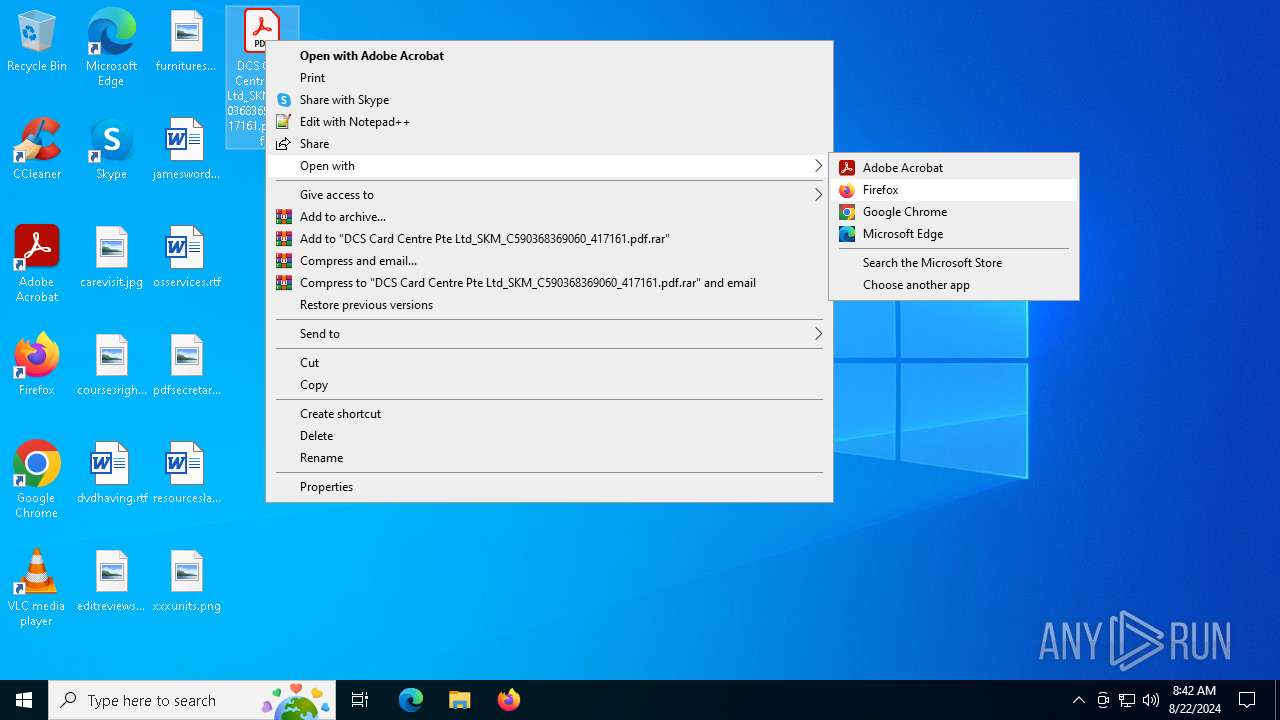Select the carevisit.jpg file icon

(x=111, y=258)
